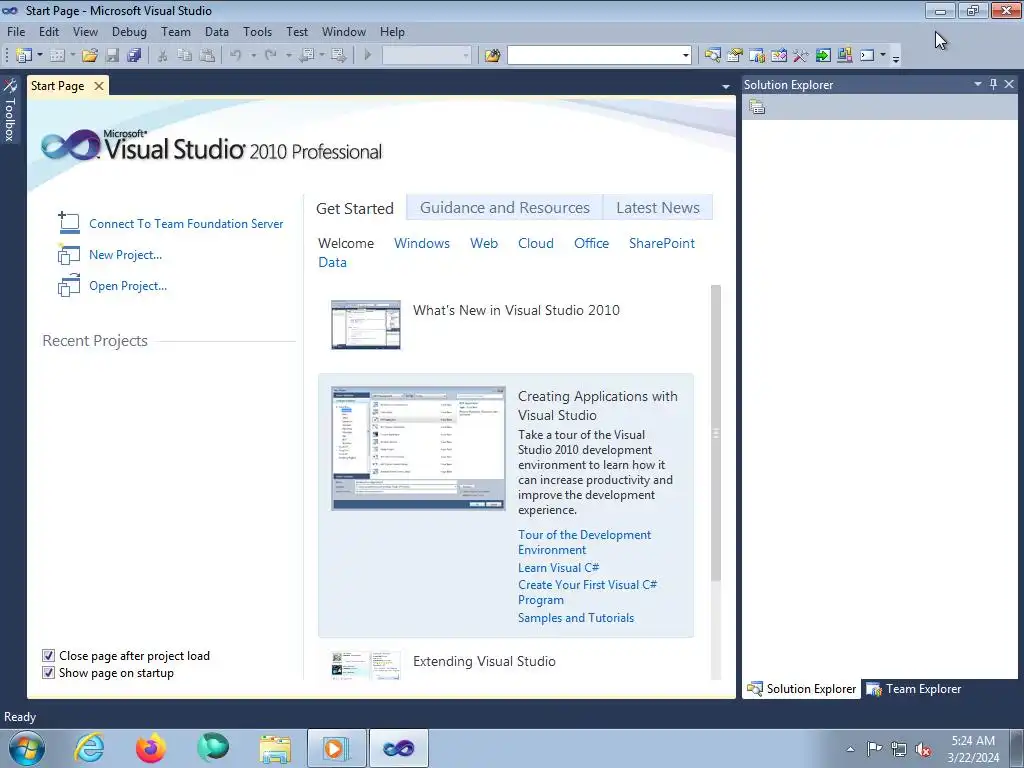Screen dimensions: 1024x768
Task: Toggle Show page on startup checkbox
Action: pyautogui.click(x=48, y=673)
